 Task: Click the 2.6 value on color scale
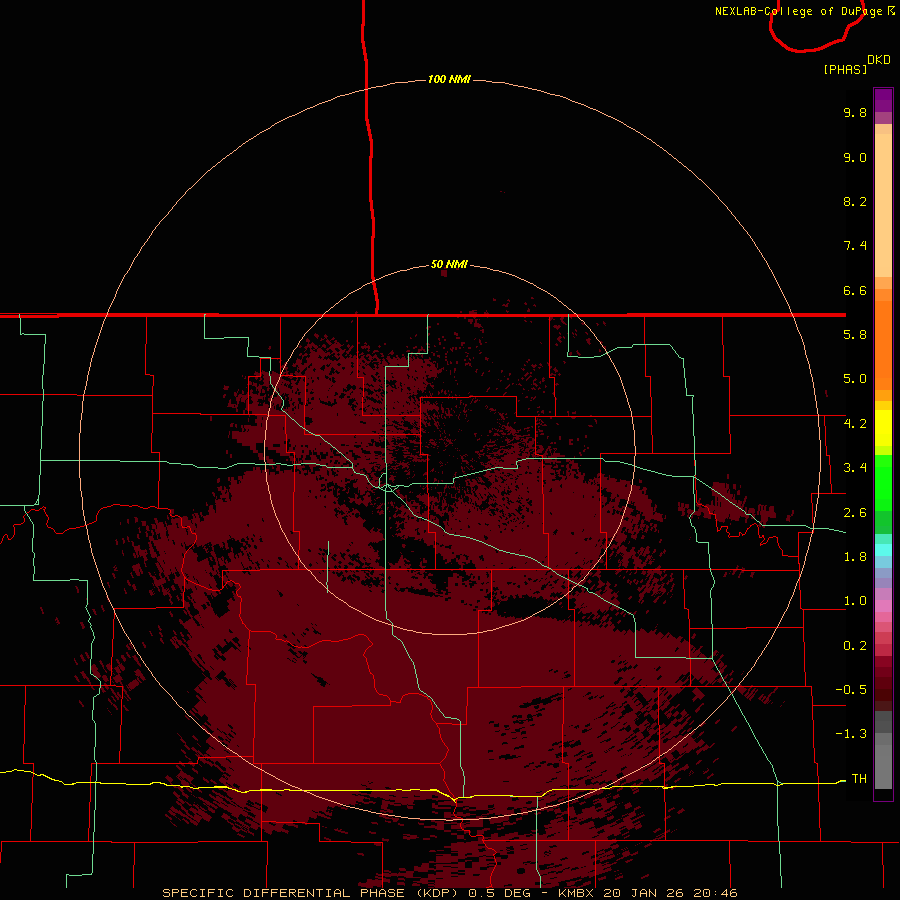(x=855, y=513)
